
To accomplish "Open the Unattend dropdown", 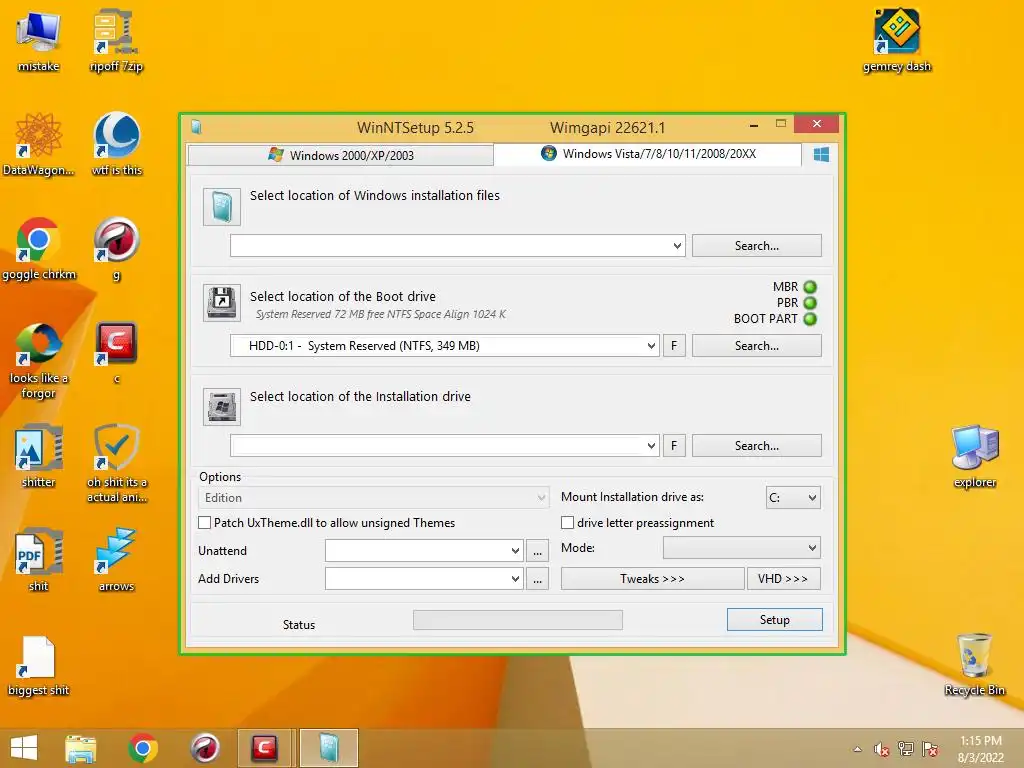I will [424, 551].
